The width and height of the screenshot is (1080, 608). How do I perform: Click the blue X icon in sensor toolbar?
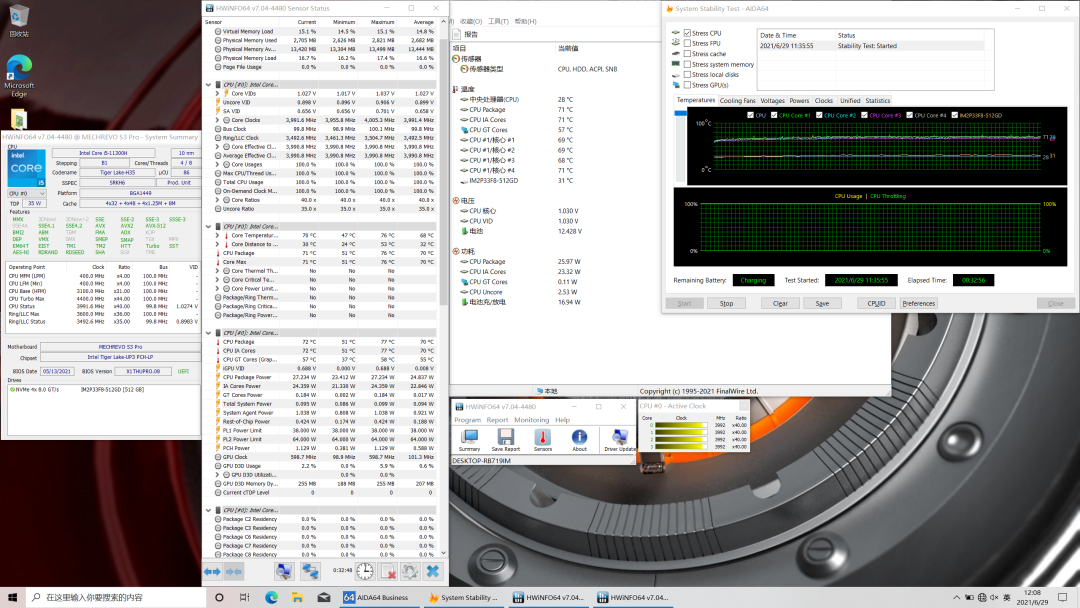(x=433, y=571)
